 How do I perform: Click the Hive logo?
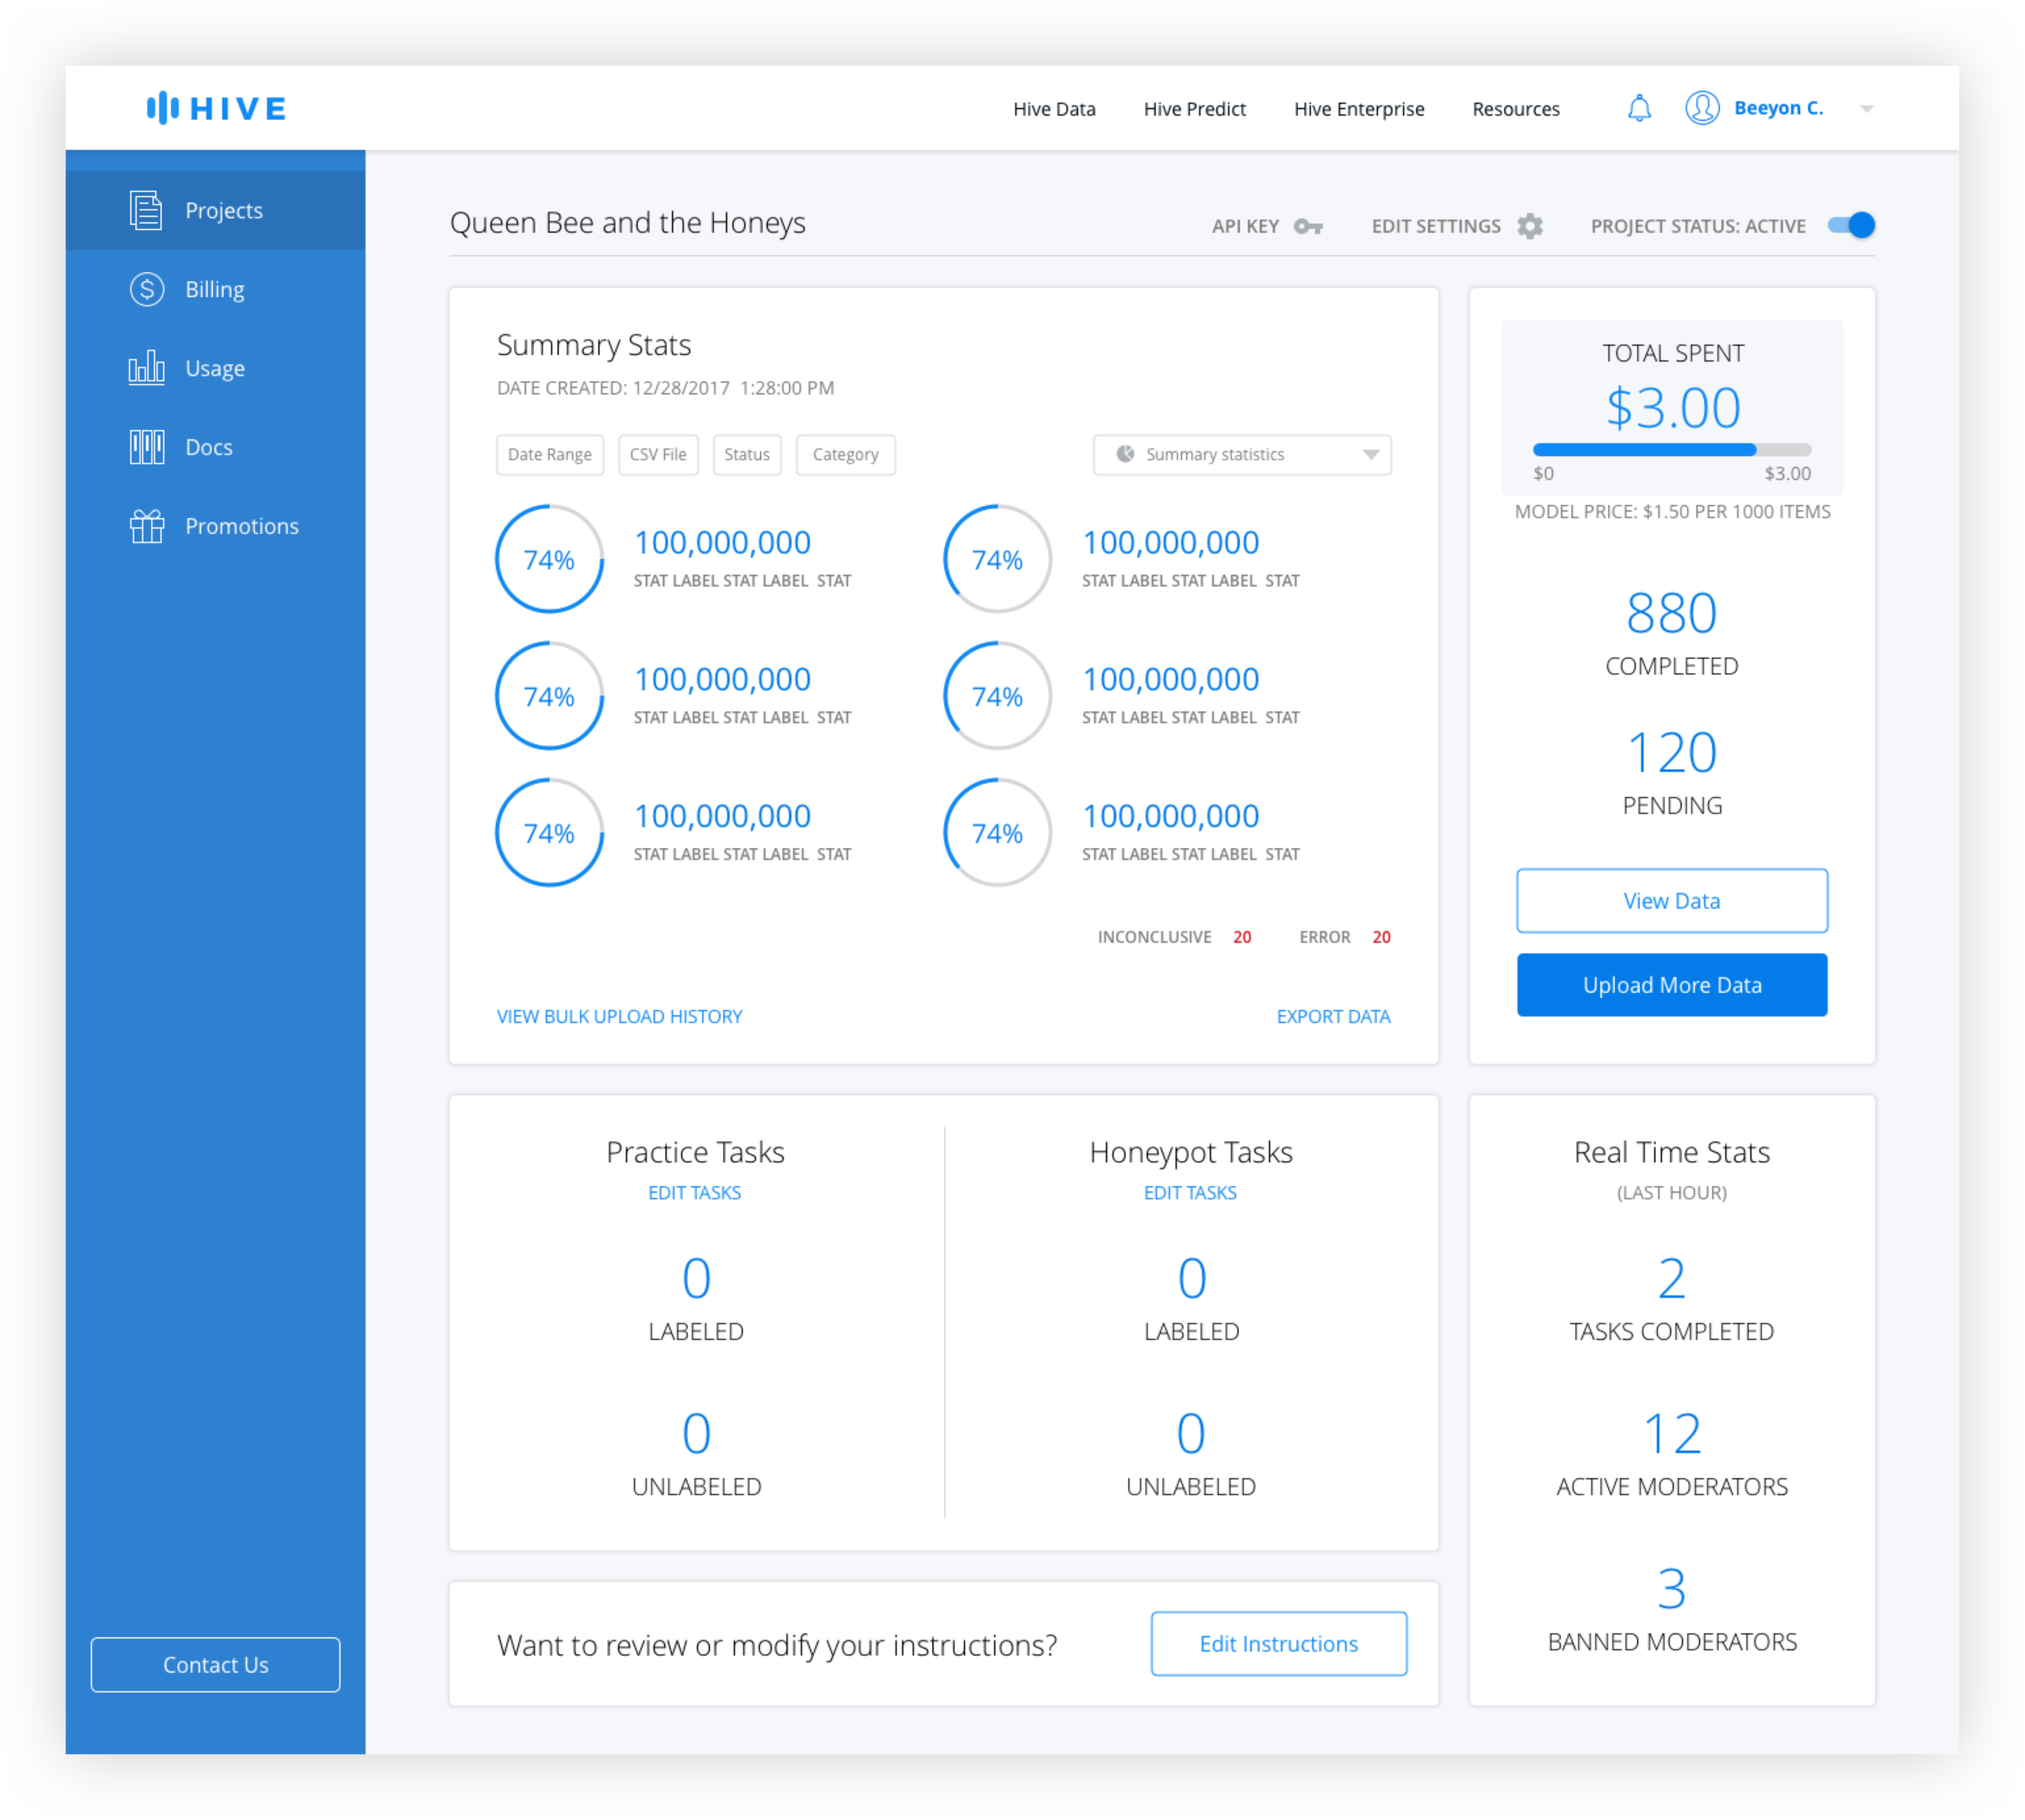(216, 108)
